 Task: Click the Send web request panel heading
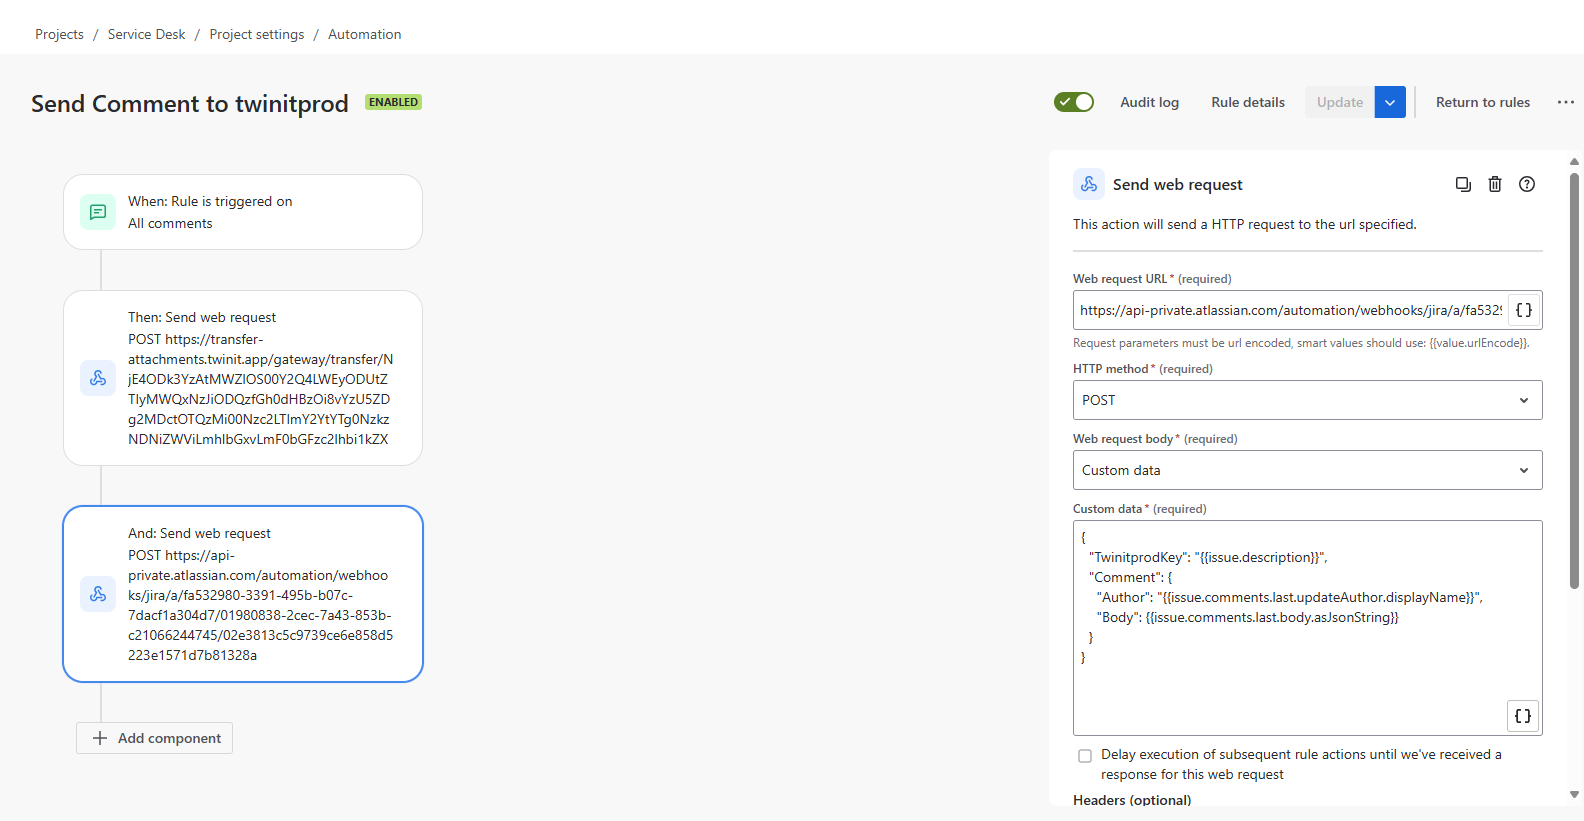[x=1177, y=184]
